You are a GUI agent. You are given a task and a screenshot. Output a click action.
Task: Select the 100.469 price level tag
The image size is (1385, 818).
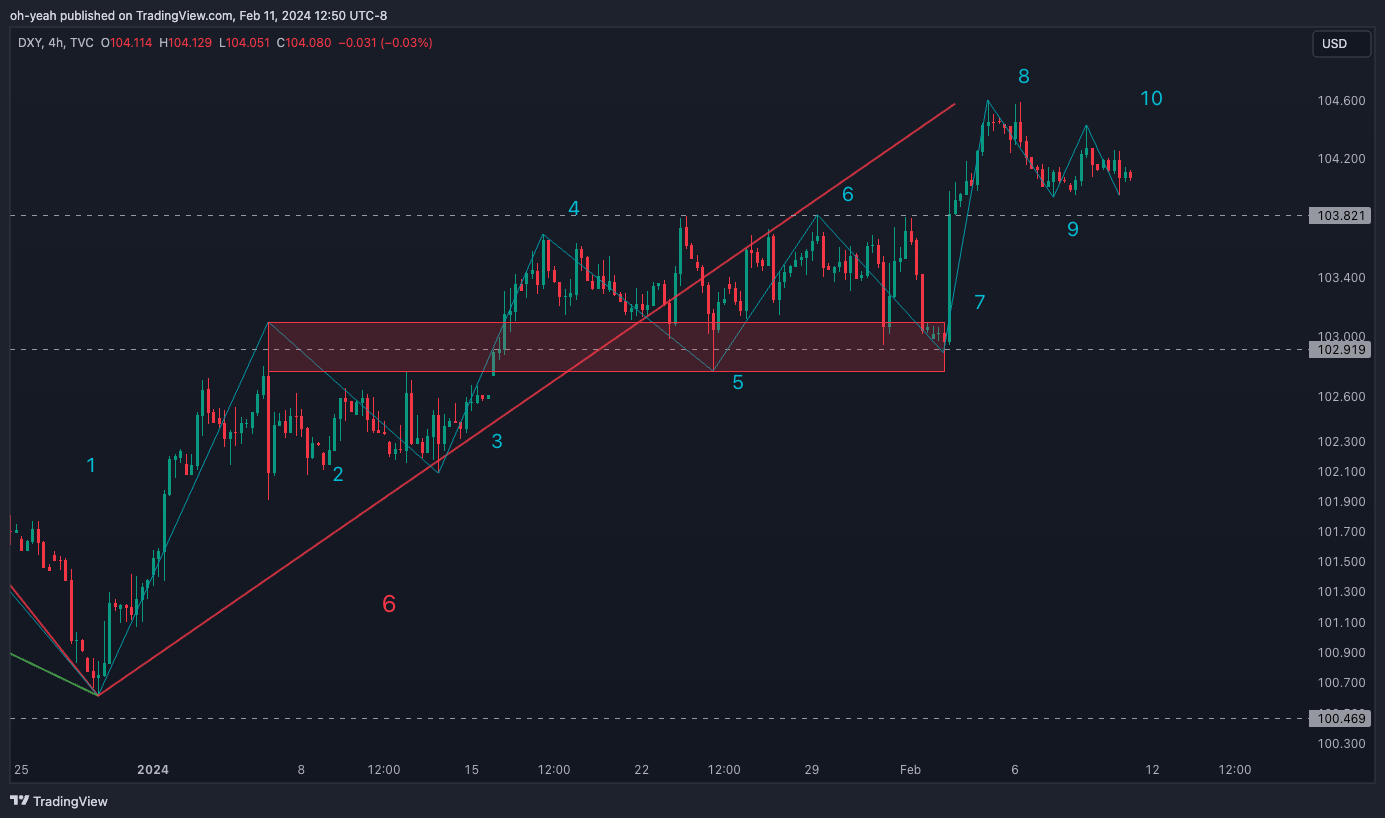point(1339,719)
